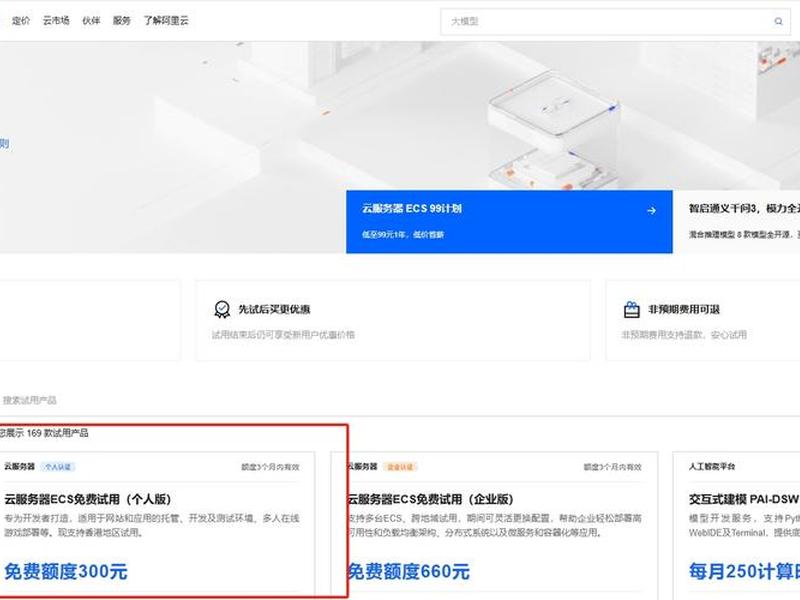Click 非预期费用支持退款 description text
This screenshot has width=800, height=600.
684,335
